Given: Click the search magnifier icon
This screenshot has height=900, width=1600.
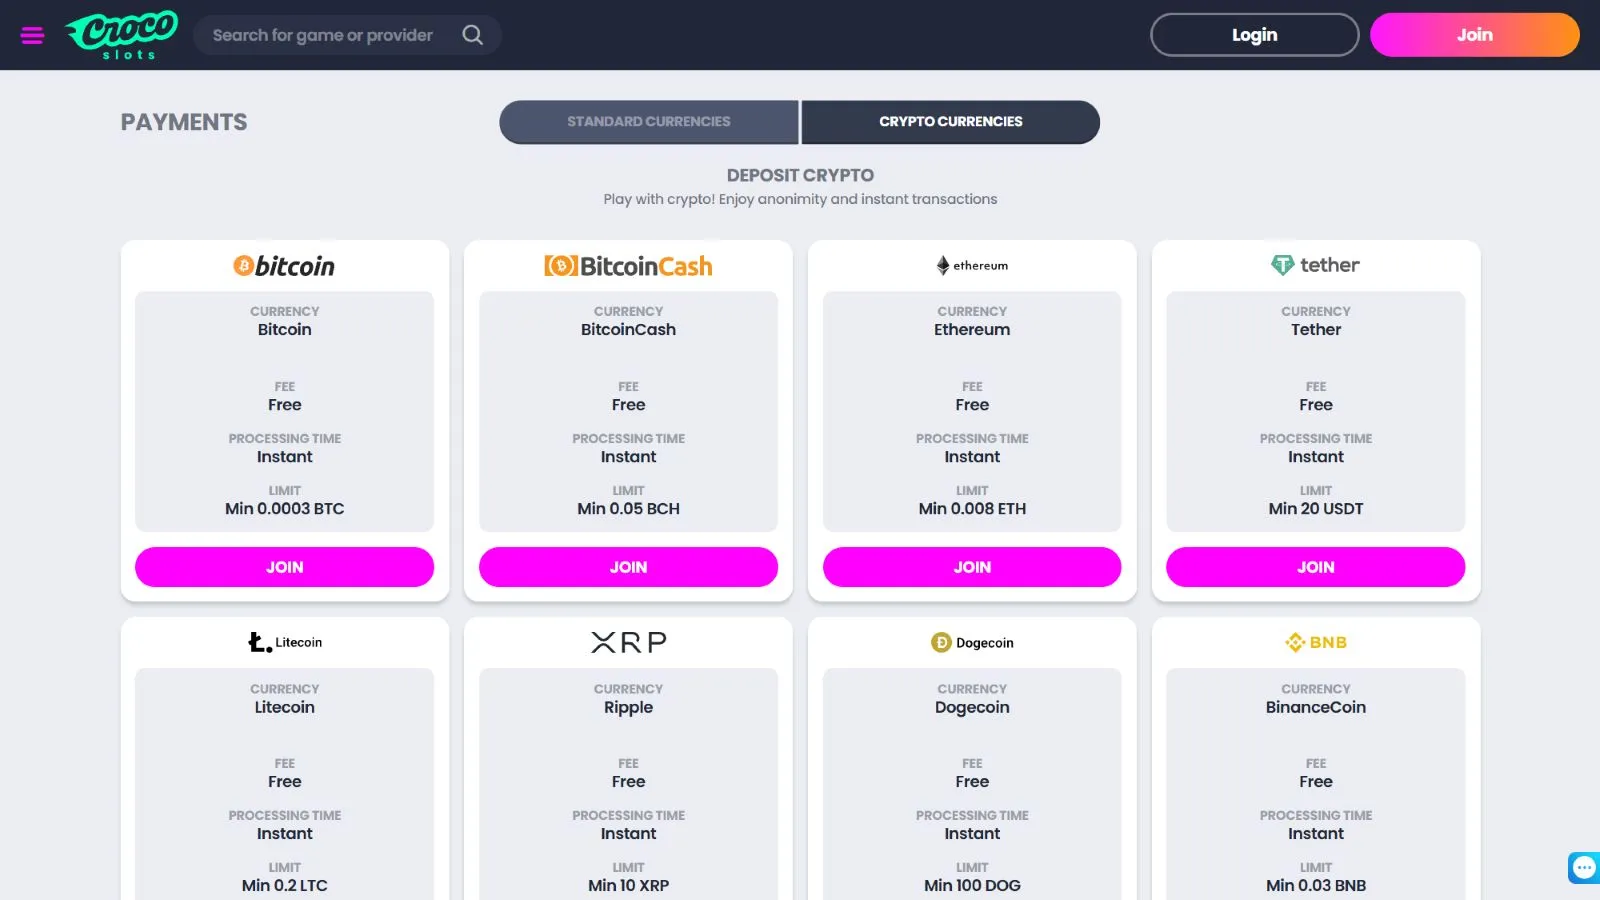Looking at the screenshot, I should click(473, 35).
